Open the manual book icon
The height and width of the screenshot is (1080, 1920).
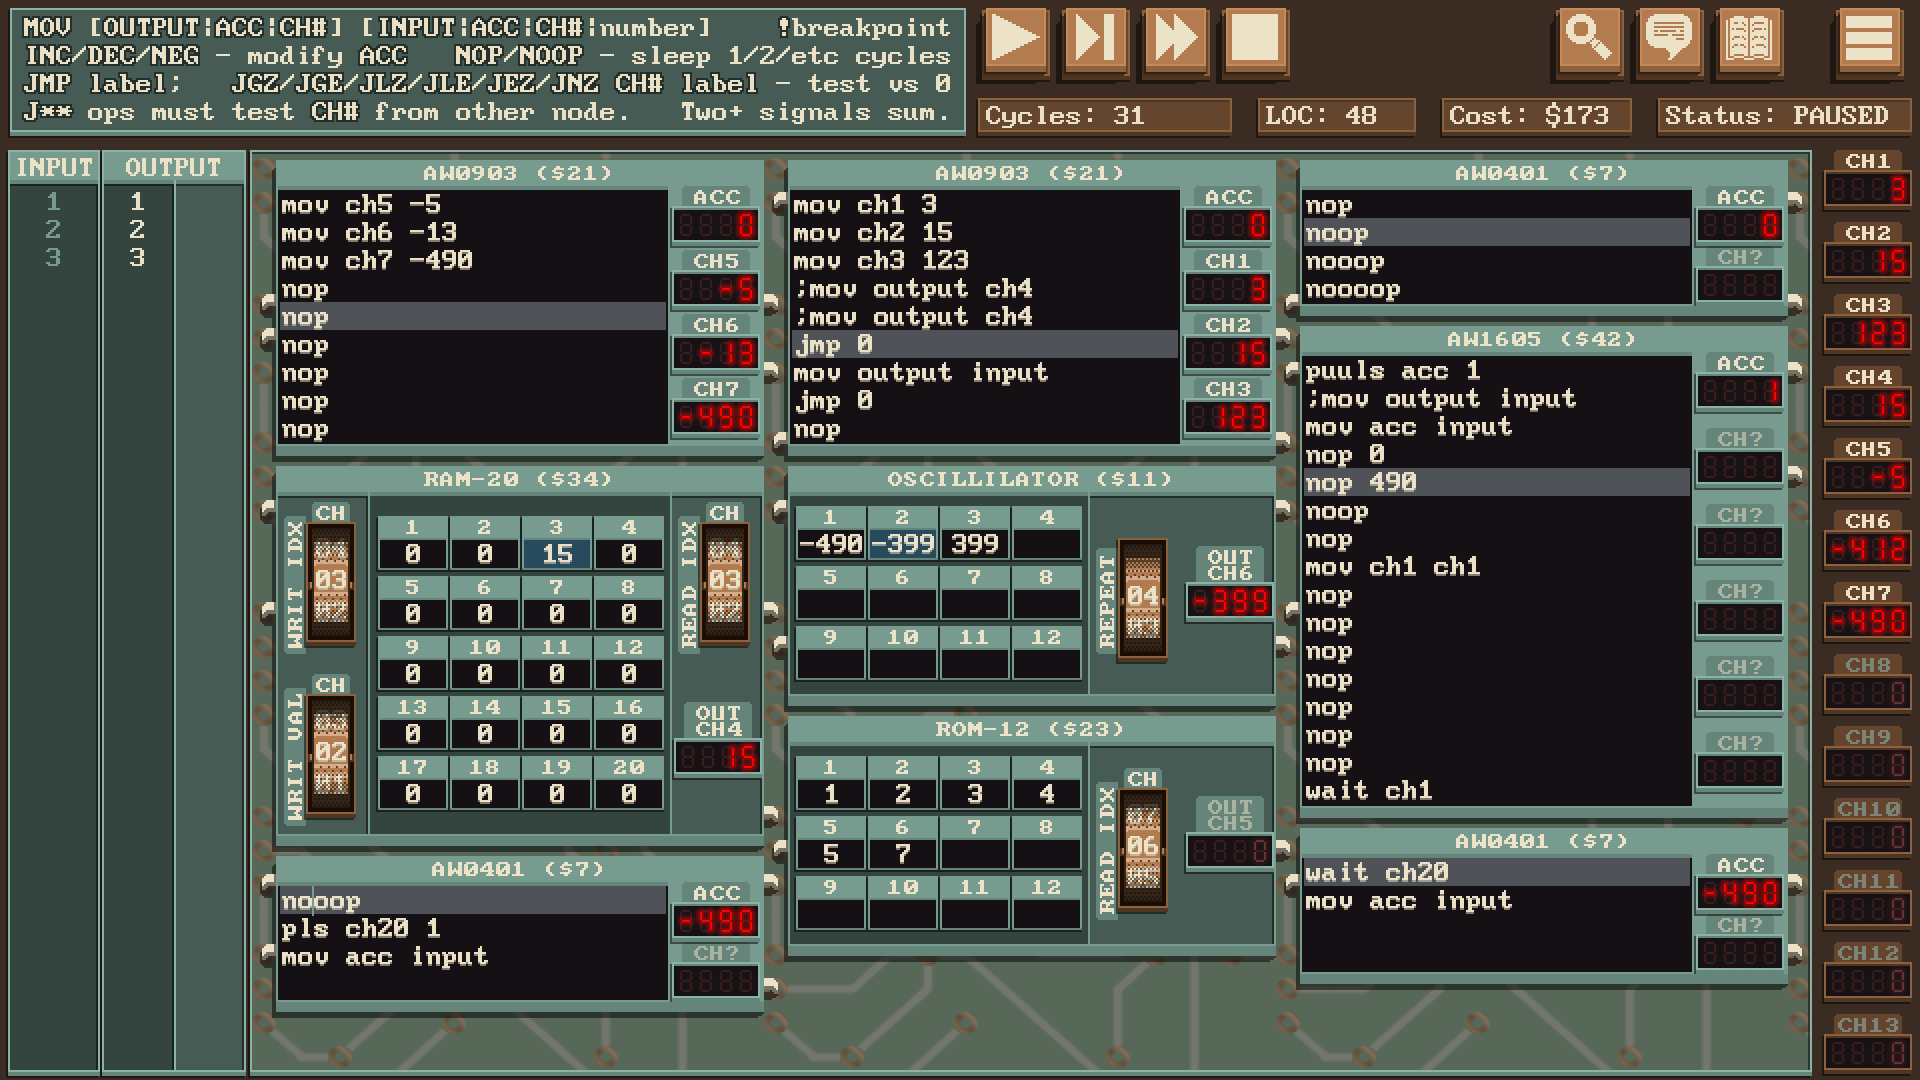click(1749, 40)
